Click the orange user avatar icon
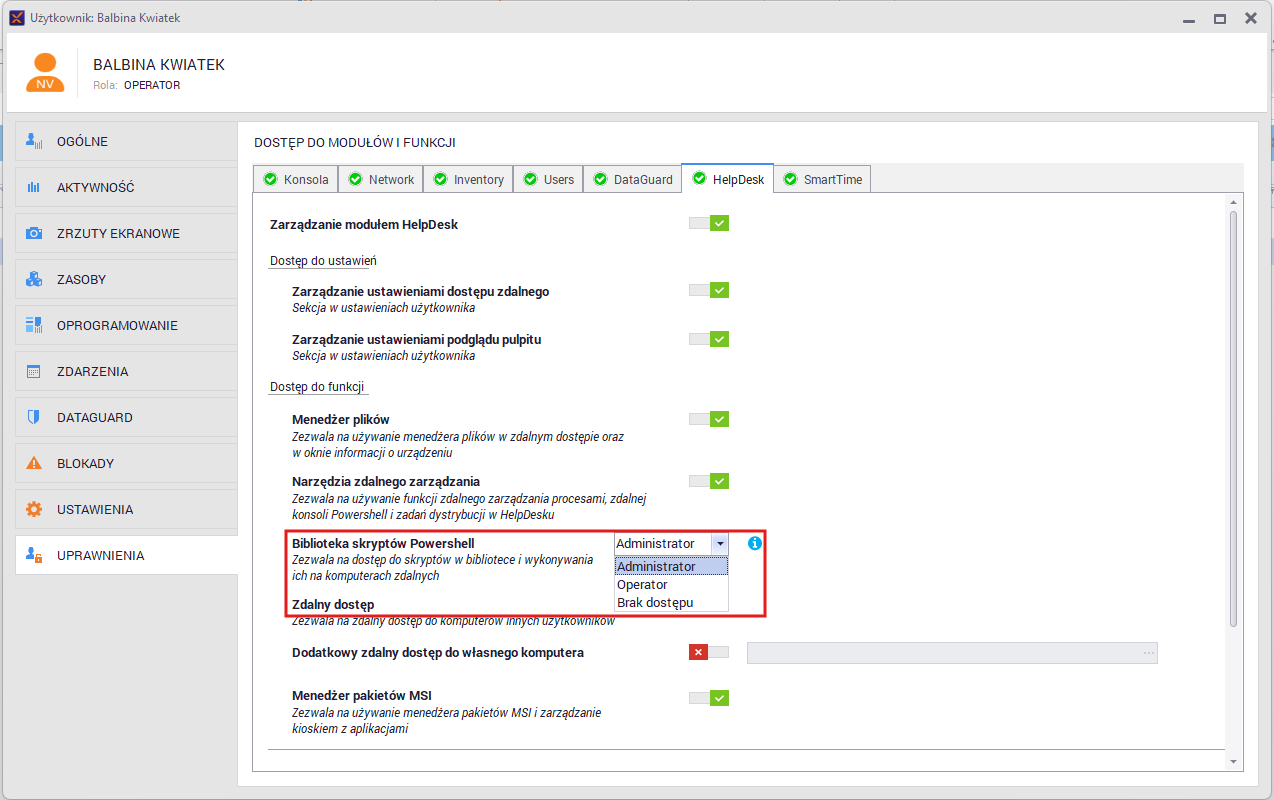This screenshot has width=1274, height=800. (44, 73)
